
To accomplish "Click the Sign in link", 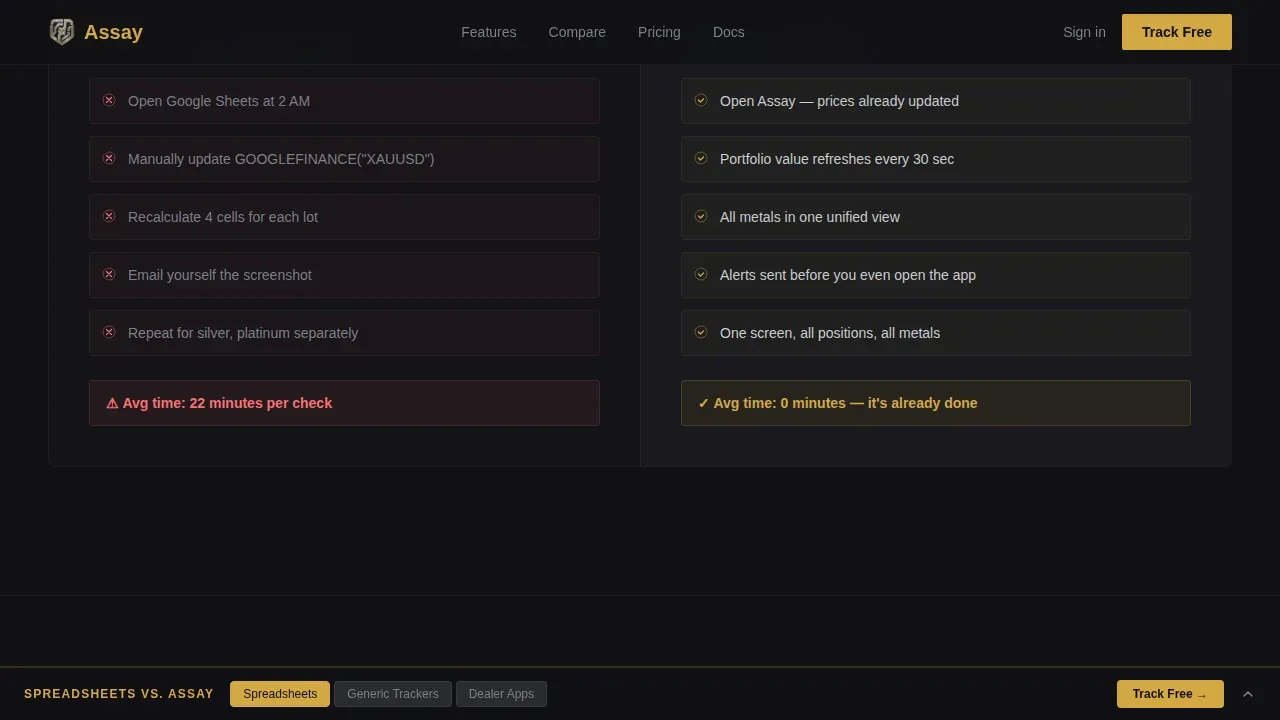I will 1084,32.
